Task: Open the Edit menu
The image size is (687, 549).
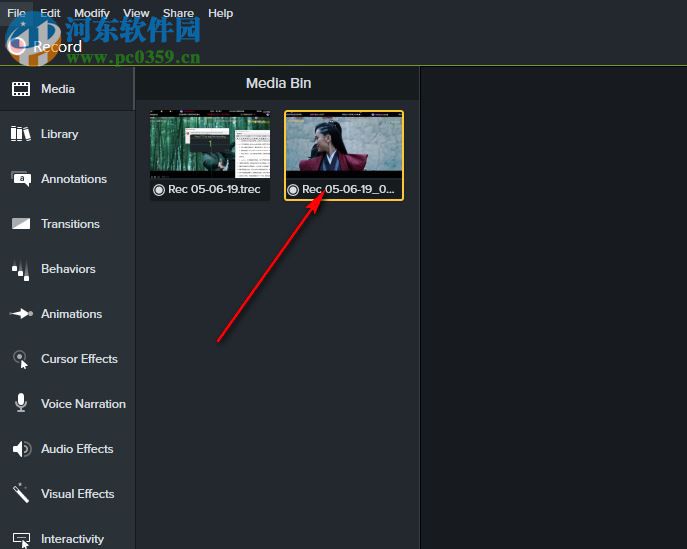Action: pyautogui.click(x=50, y=13)
